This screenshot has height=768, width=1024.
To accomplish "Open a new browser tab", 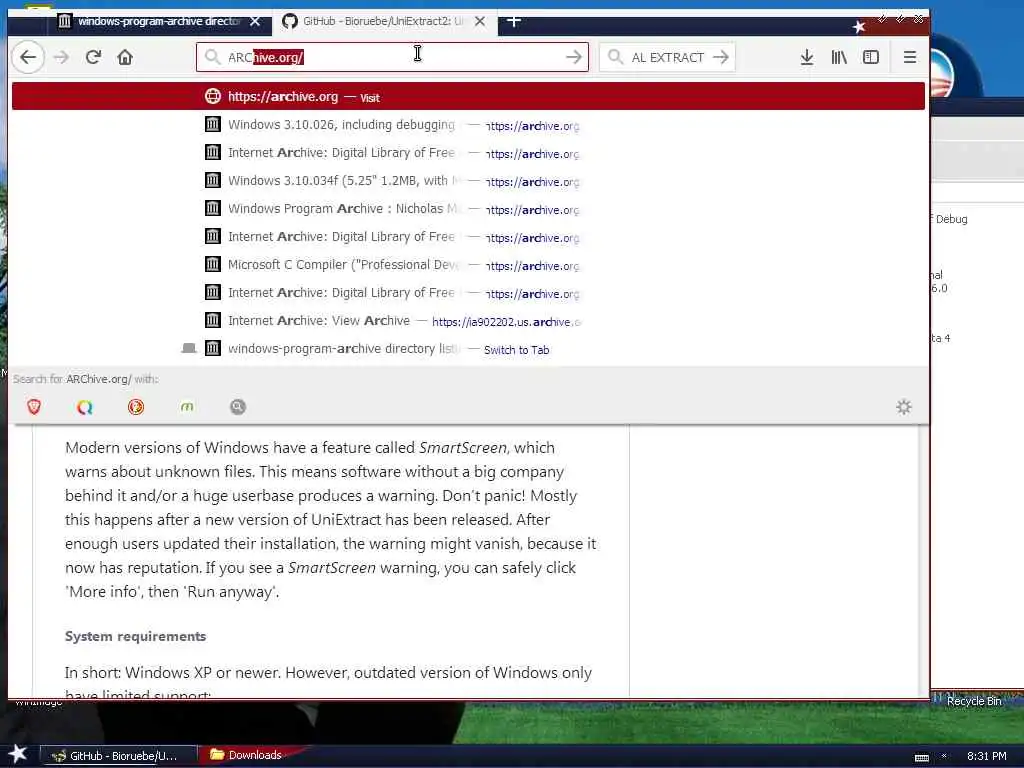I will (x=514, y=21).
